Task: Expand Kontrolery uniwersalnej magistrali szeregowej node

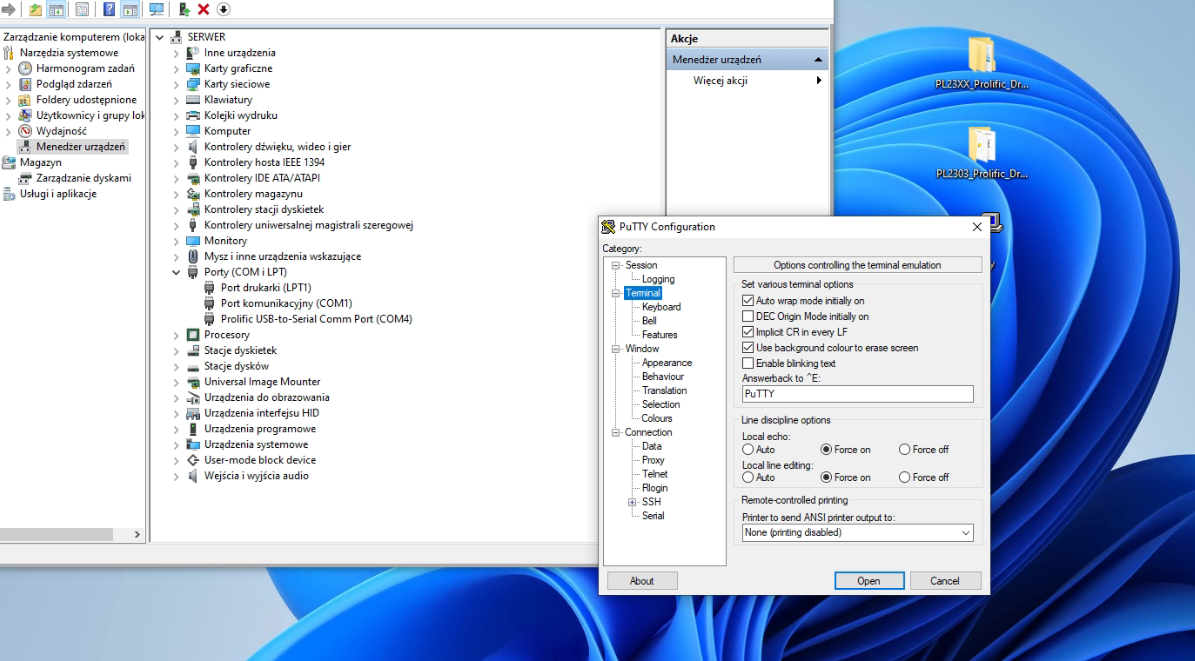Action: click(176, 226)
